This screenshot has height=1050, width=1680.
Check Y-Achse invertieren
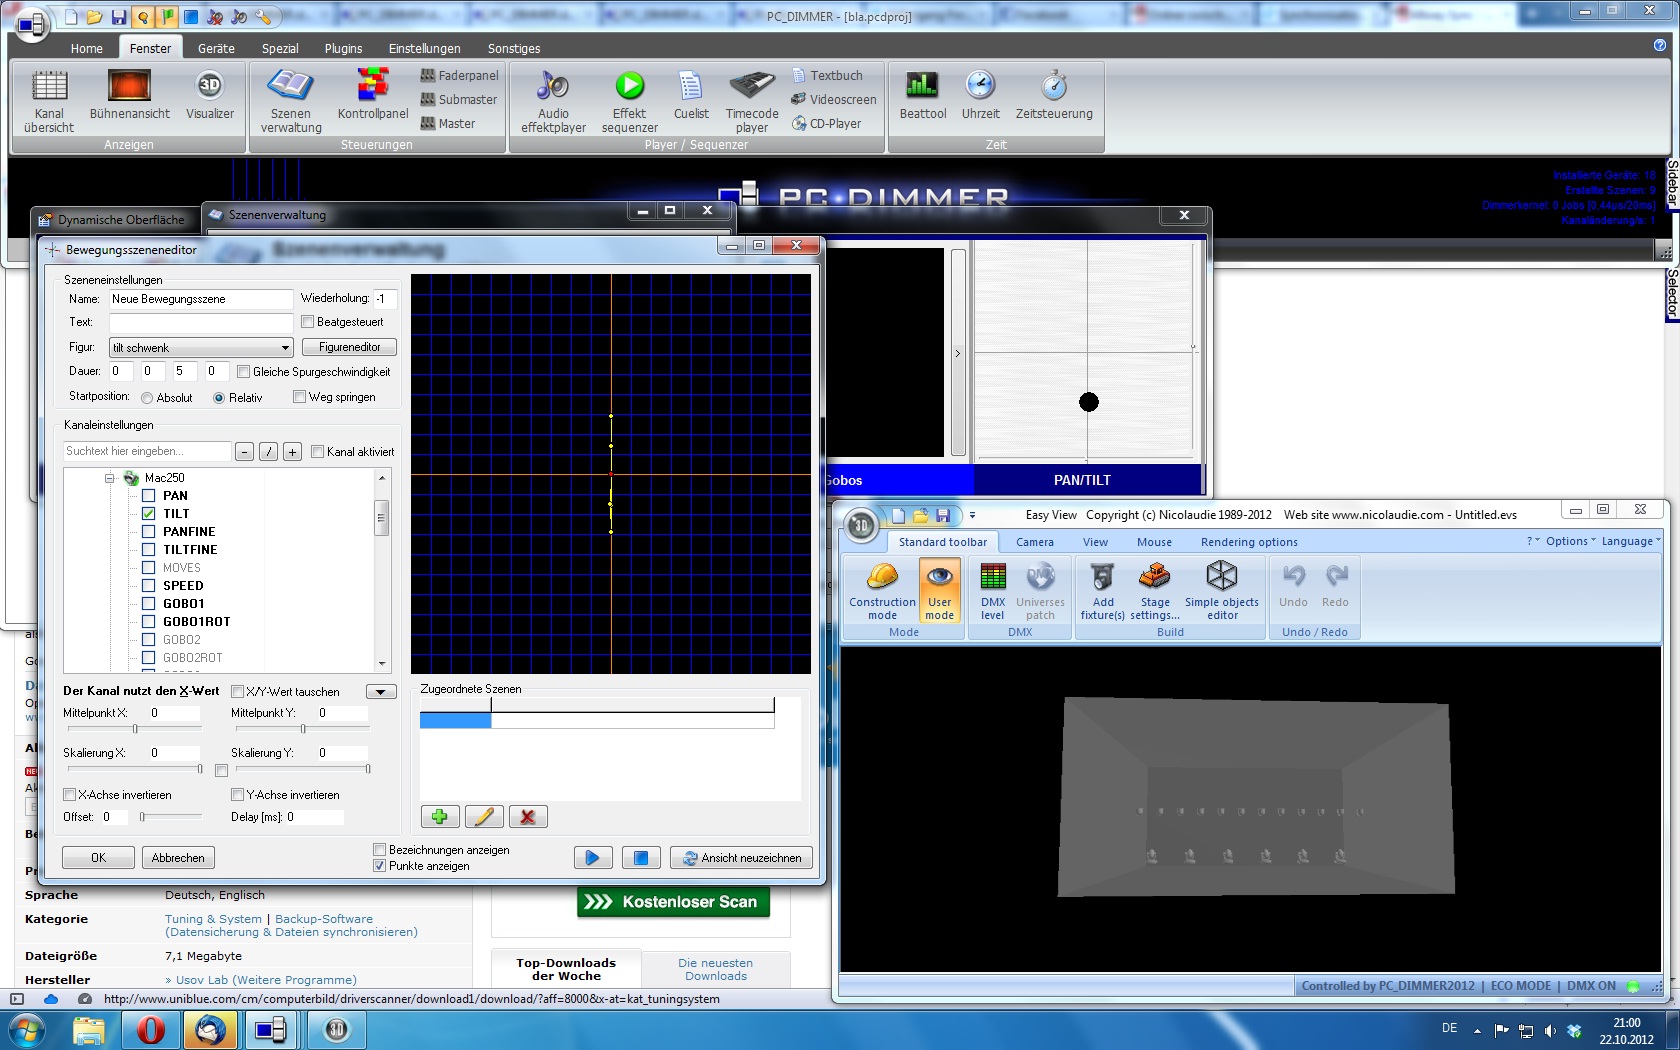click(x=237, y=795)
